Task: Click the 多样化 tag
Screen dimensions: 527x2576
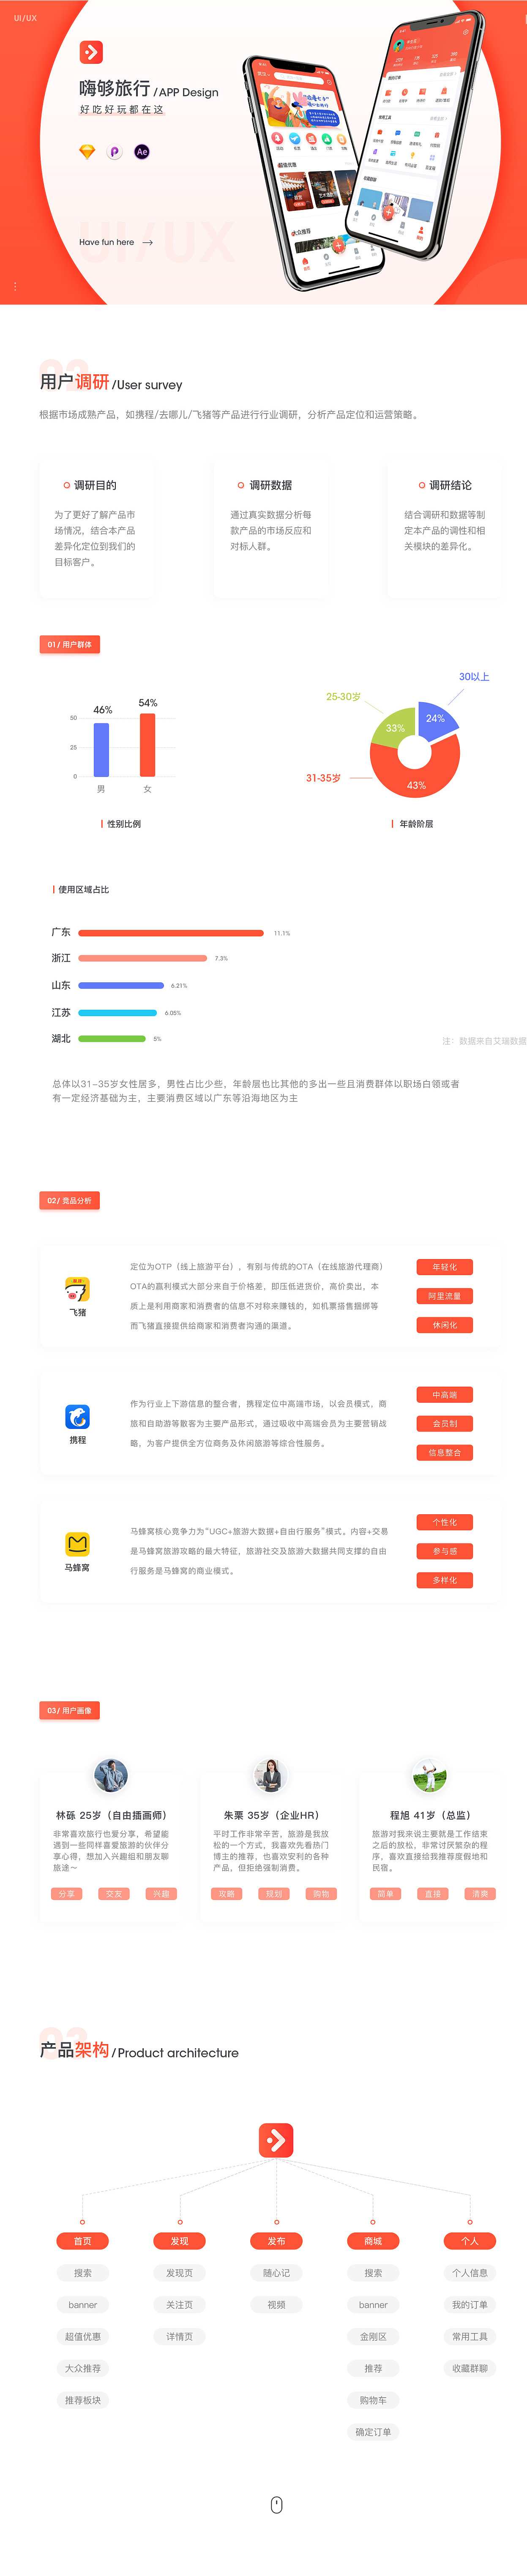Action: pyautogui.click(x=445, y=1580)
